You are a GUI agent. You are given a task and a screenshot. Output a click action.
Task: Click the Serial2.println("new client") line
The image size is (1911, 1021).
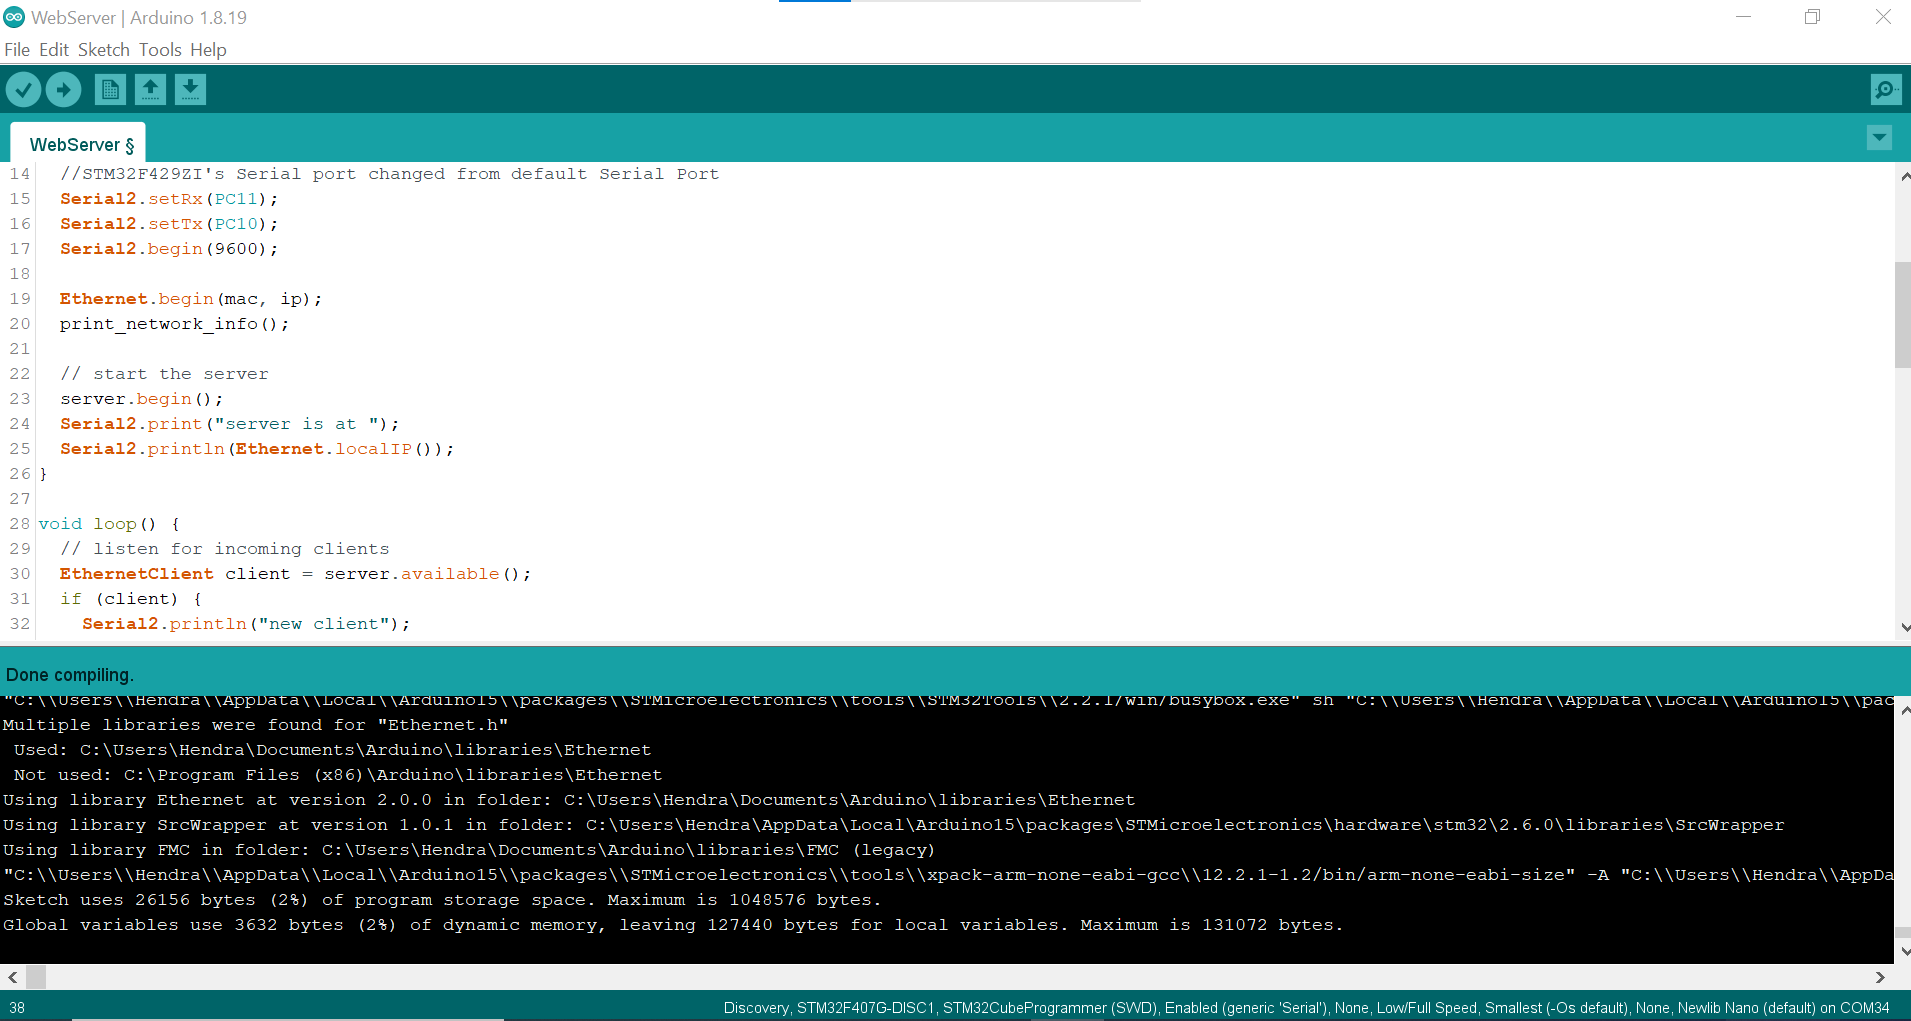246,624
